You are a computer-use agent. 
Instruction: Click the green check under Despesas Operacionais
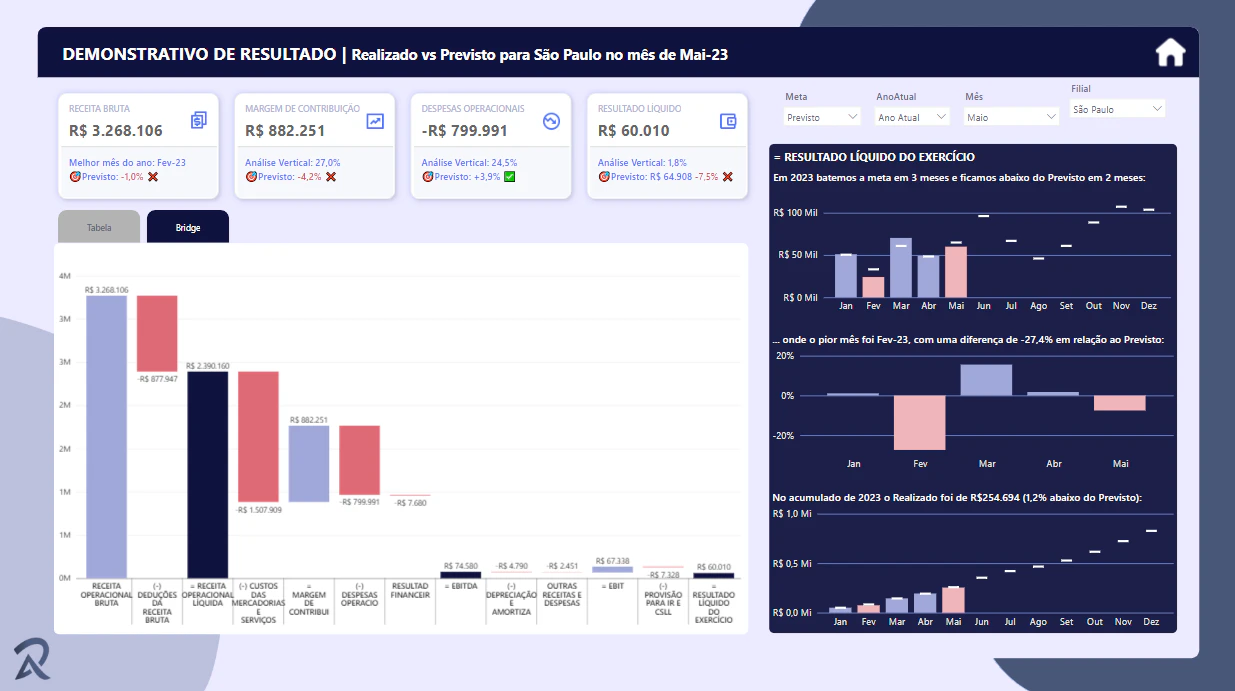pyautogui.click(x=509, y=177)
